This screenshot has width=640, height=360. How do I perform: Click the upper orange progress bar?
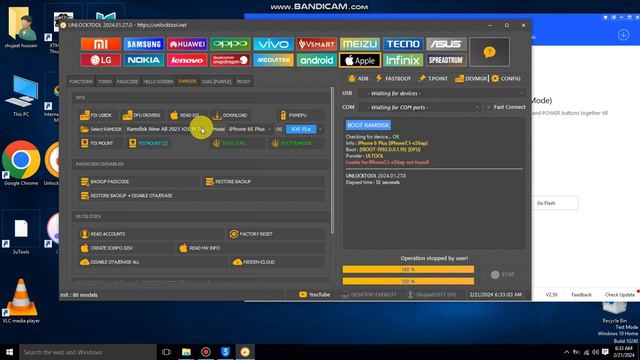click(x=408, y=269)
